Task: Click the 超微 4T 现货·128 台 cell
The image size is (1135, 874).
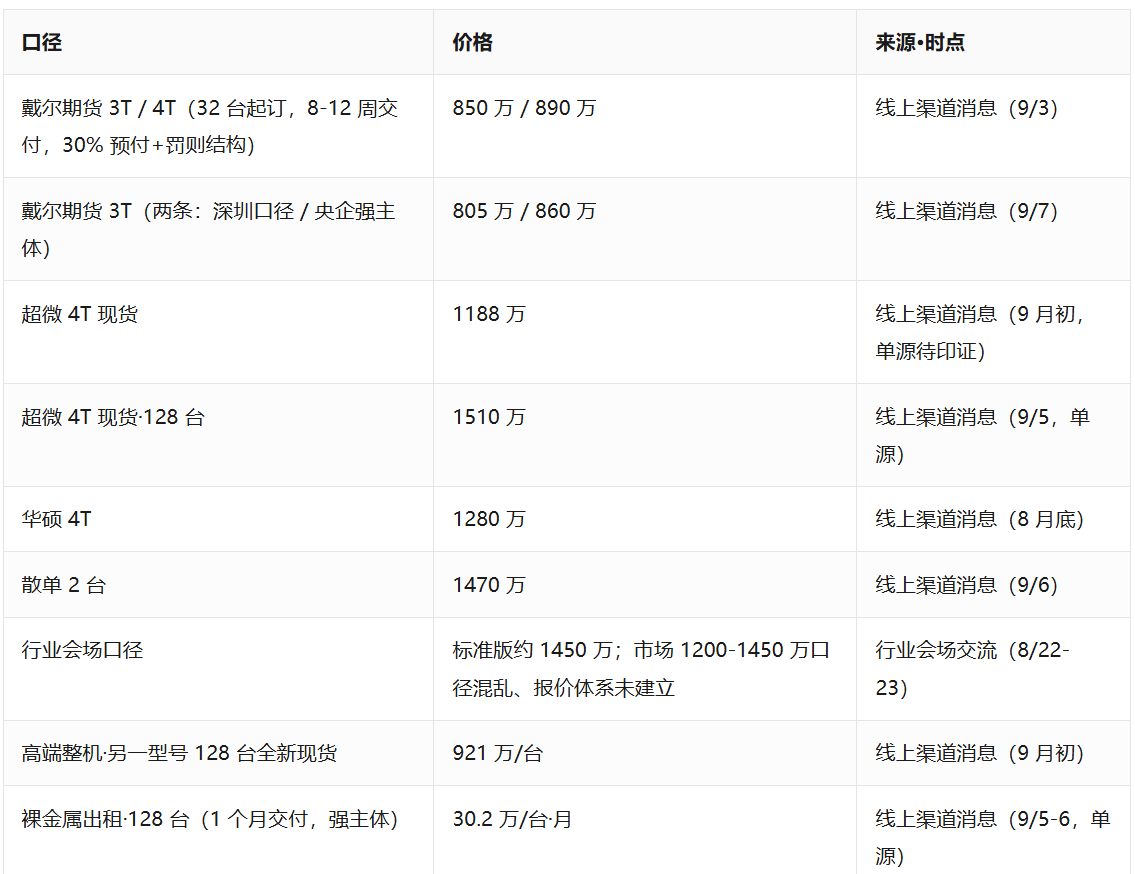Action: (114, 417)
